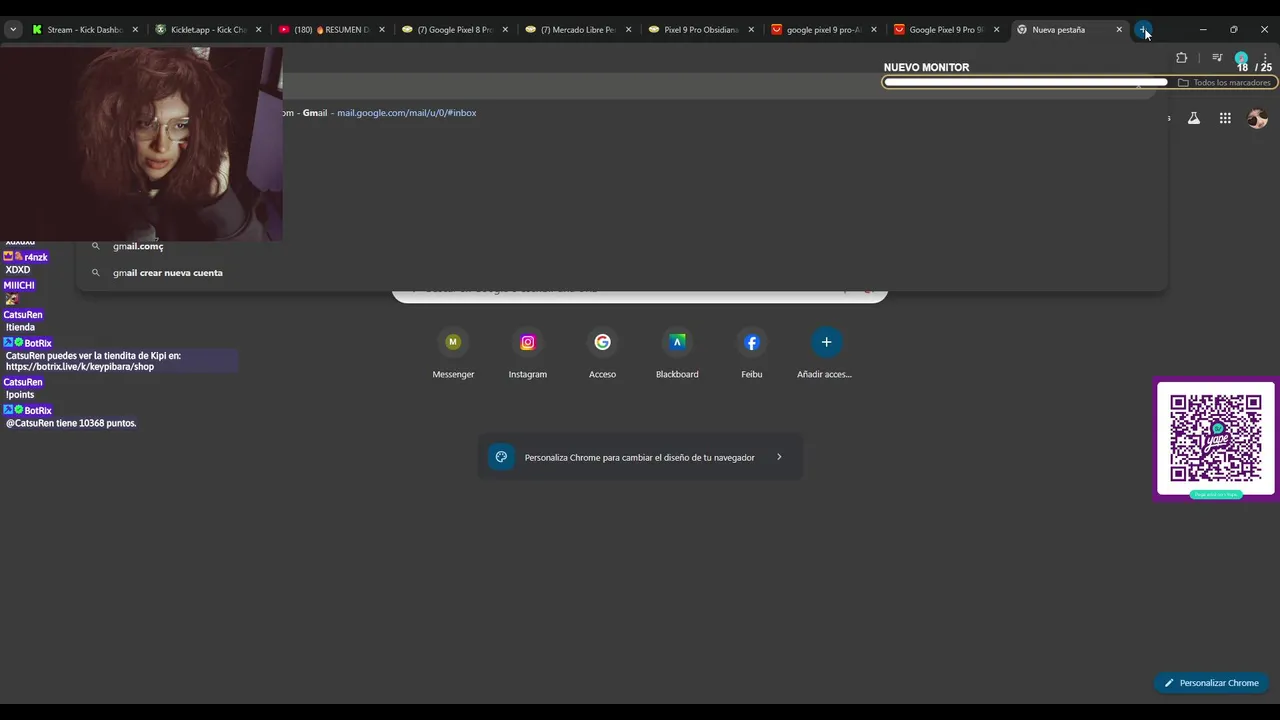Open the Search Labs flask icon
This screenshot has height=720, width=1280.
point(1194,118)
